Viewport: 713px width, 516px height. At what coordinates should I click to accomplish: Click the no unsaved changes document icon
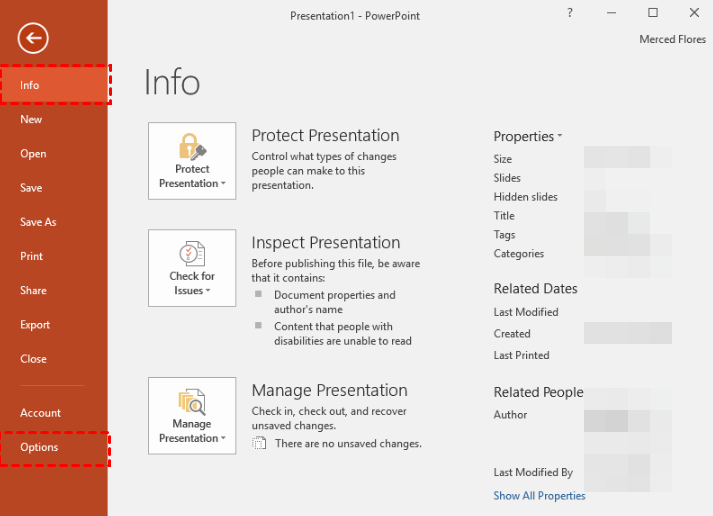tap(260, 443)
